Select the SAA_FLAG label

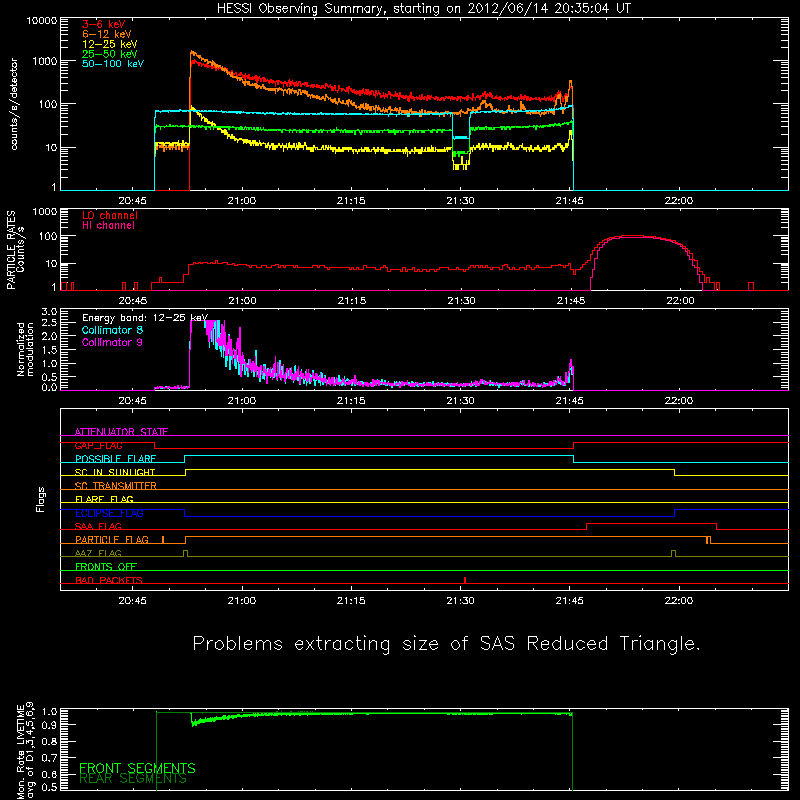tap(98, 527)
